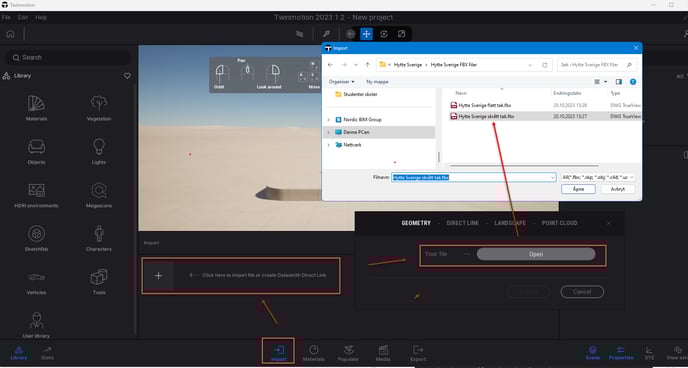
Task: Open the Edit menu
Action: (x=23, y=18)
